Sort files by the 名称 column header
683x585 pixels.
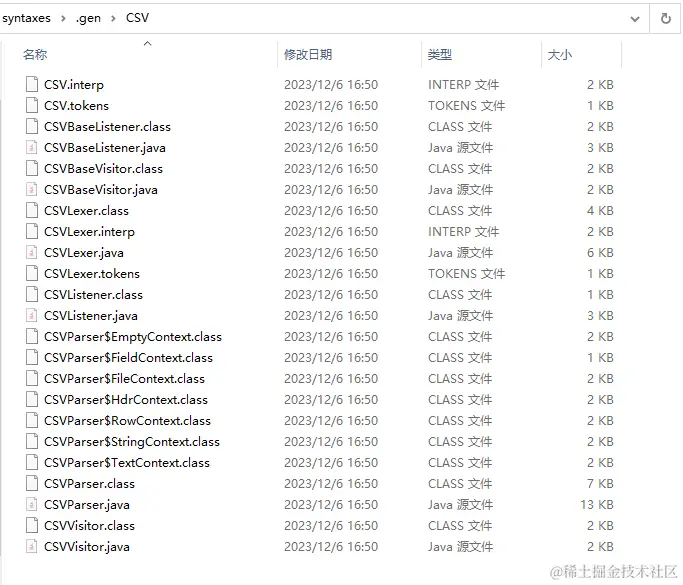(x=35, y=54)
